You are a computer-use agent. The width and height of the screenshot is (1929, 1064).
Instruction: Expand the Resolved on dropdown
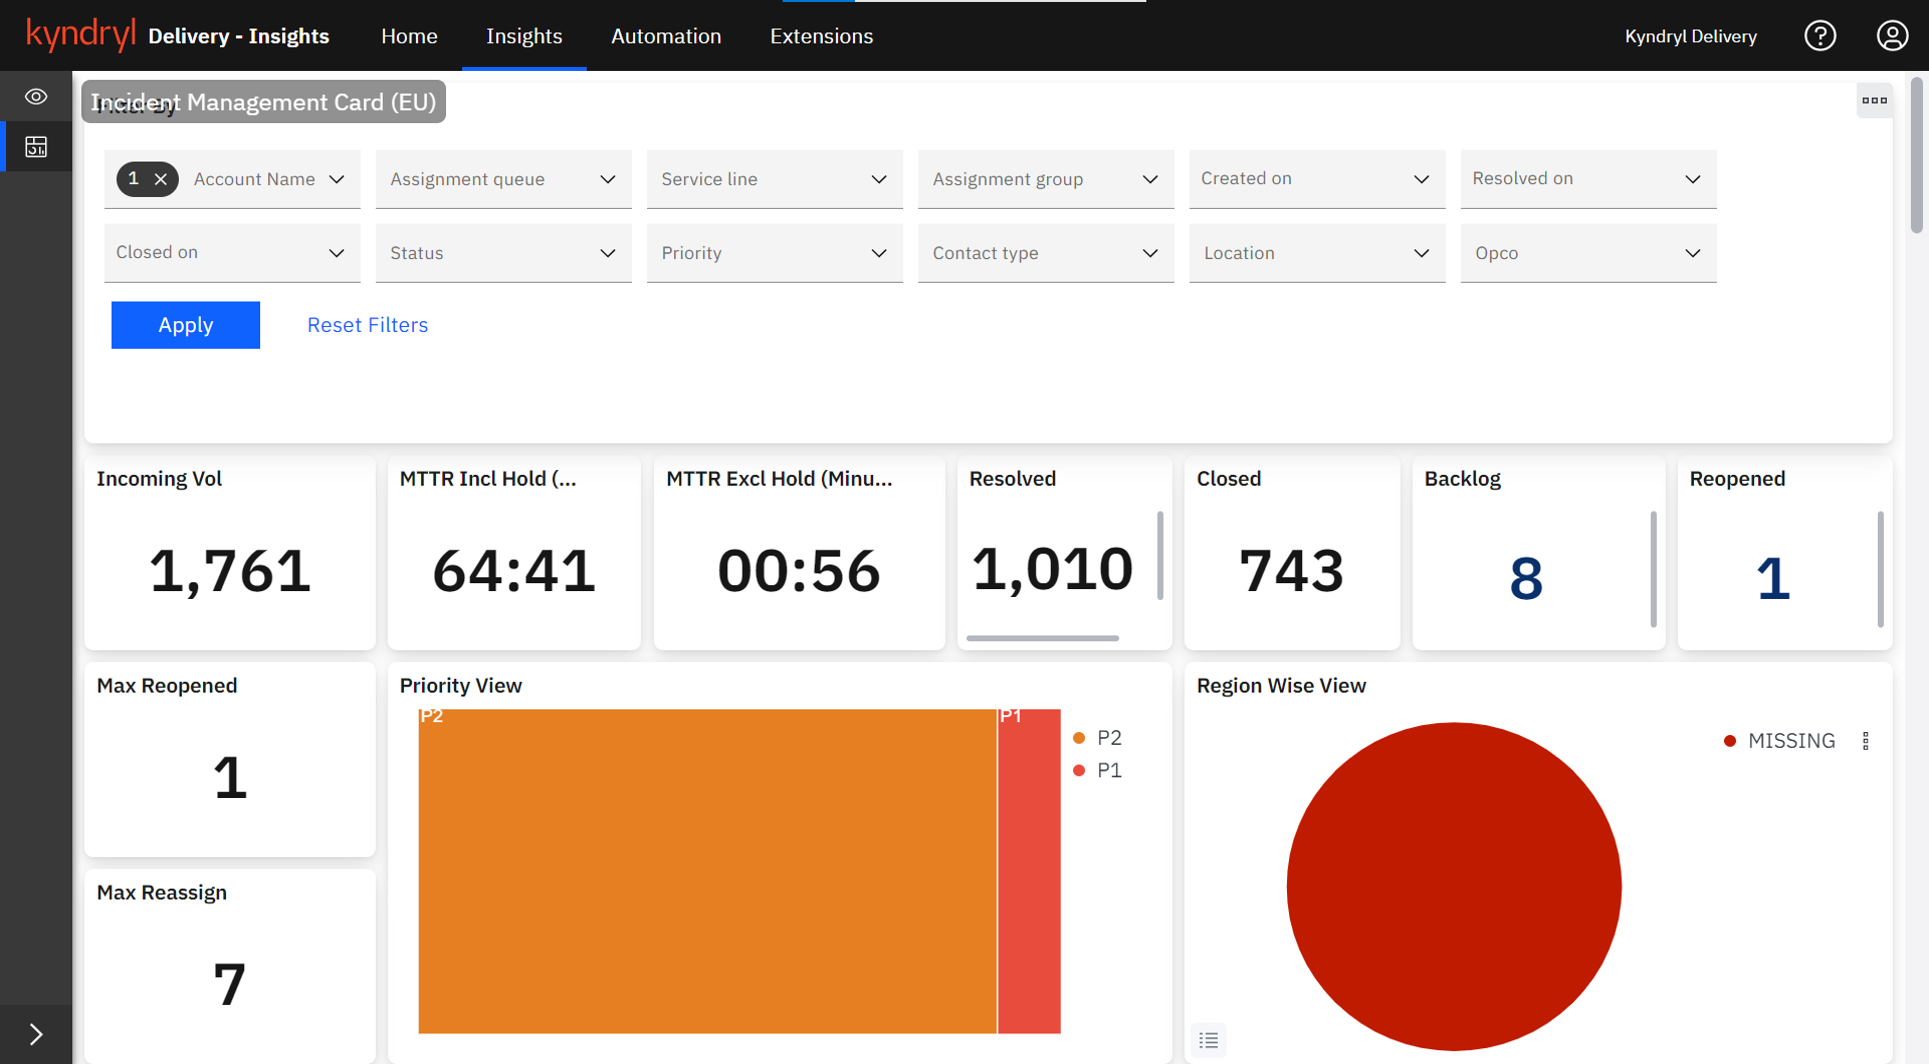(x=1588, y=179)
